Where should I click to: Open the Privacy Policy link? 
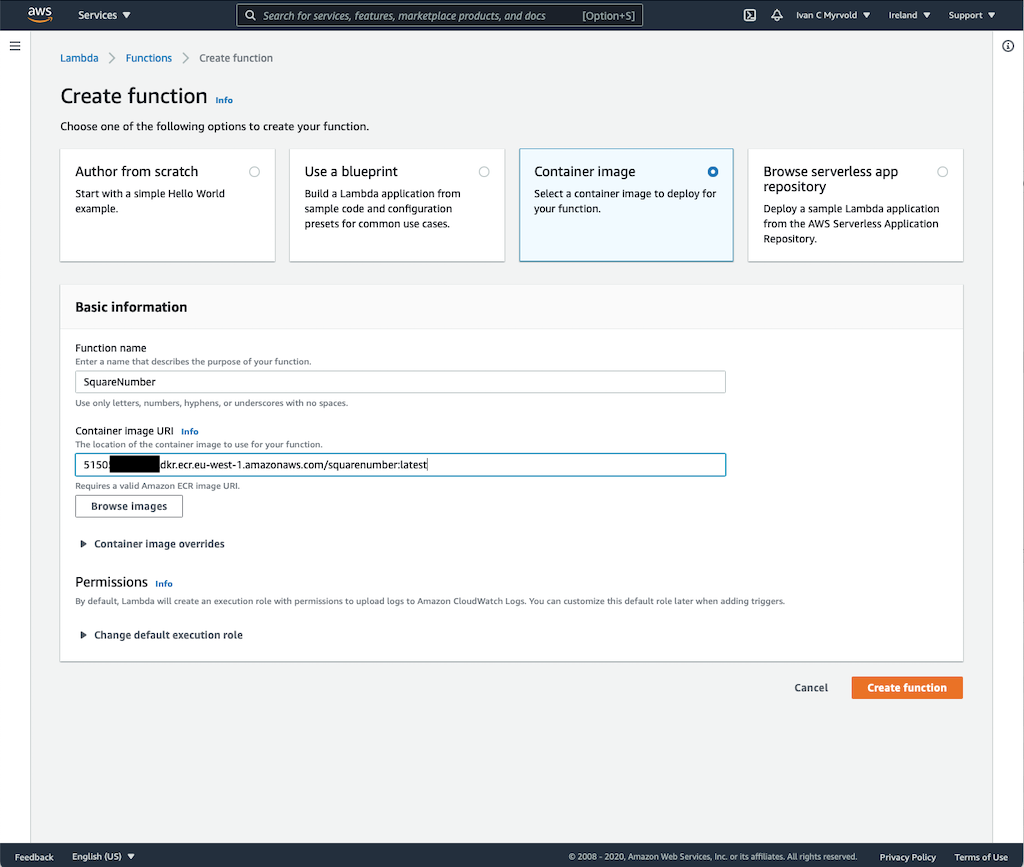coord(907,857)
